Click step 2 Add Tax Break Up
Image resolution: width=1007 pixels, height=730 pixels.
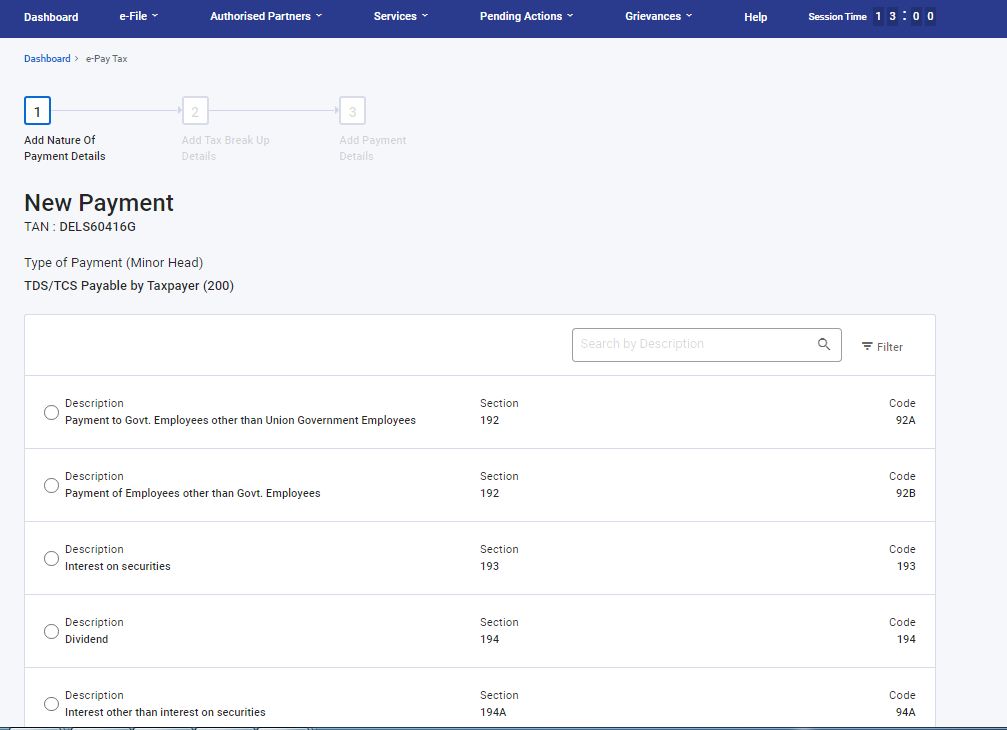pyautogui.click(x=195, y=111)
